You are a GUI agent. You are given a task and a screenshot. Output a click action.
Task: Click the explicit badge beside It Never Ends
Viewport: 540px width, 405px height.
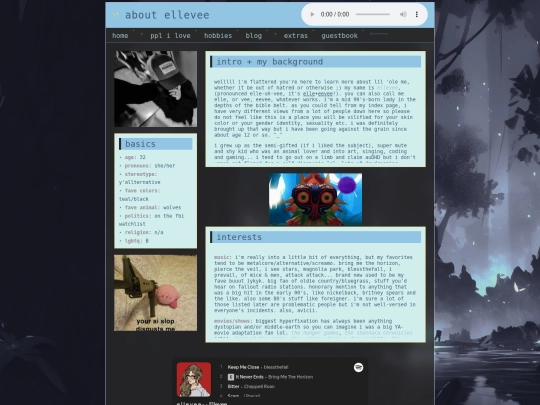click(231, 377)
